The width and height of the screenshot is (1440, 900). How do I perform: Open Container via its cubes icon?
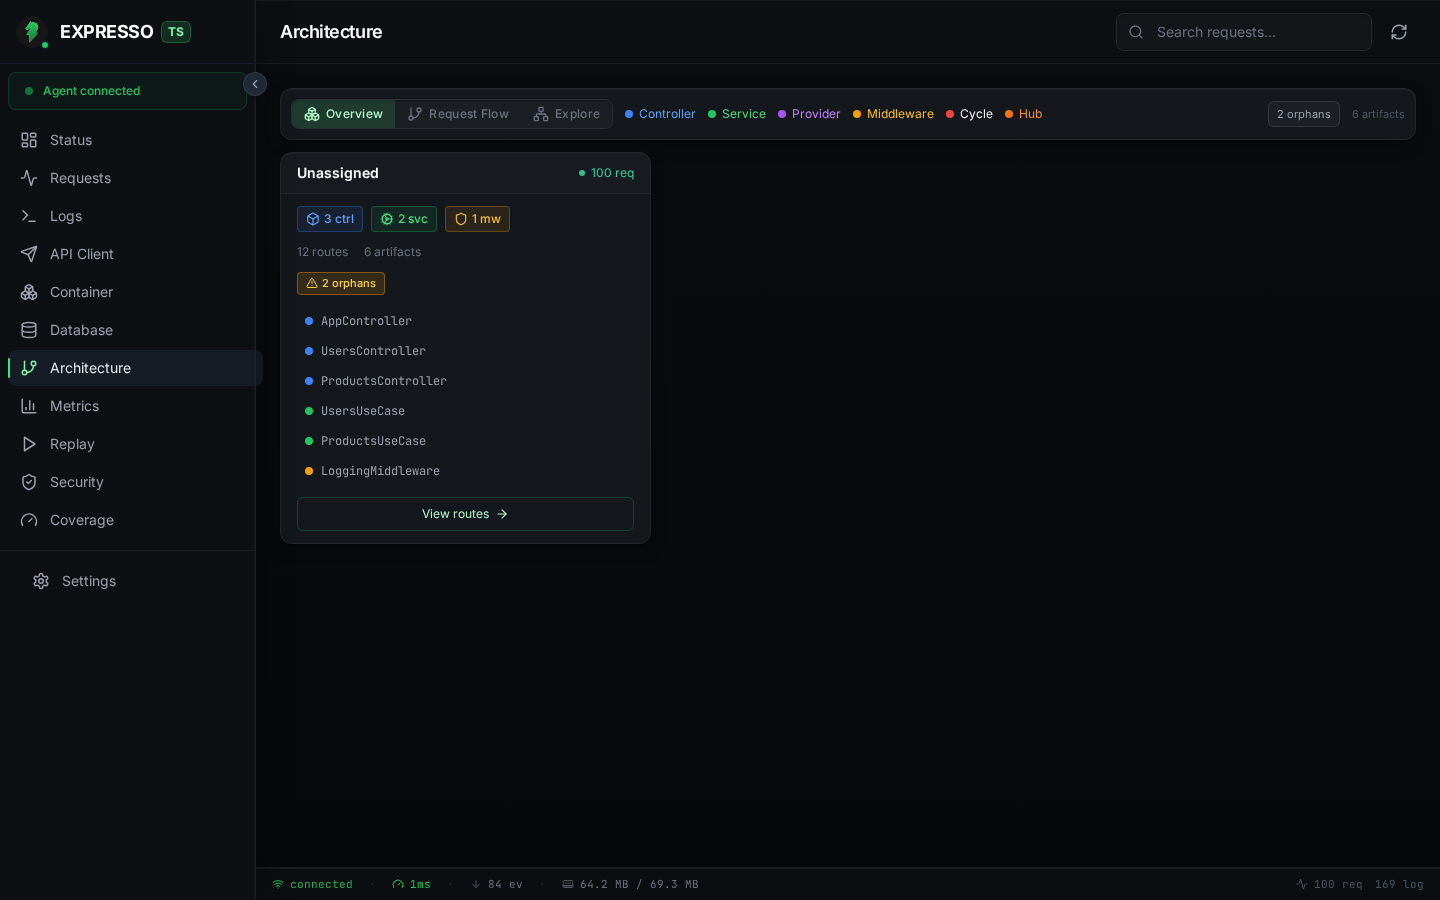[29, 292]
